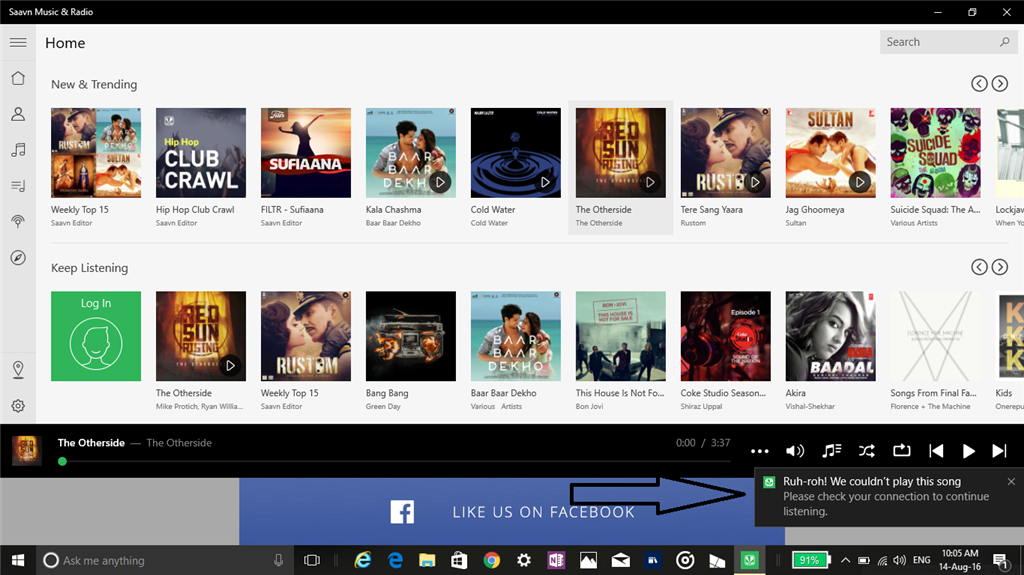This screenshot has height=575, width=1024.
Task: Click the Kala Chashma title link
Action: tap(393, 210)
